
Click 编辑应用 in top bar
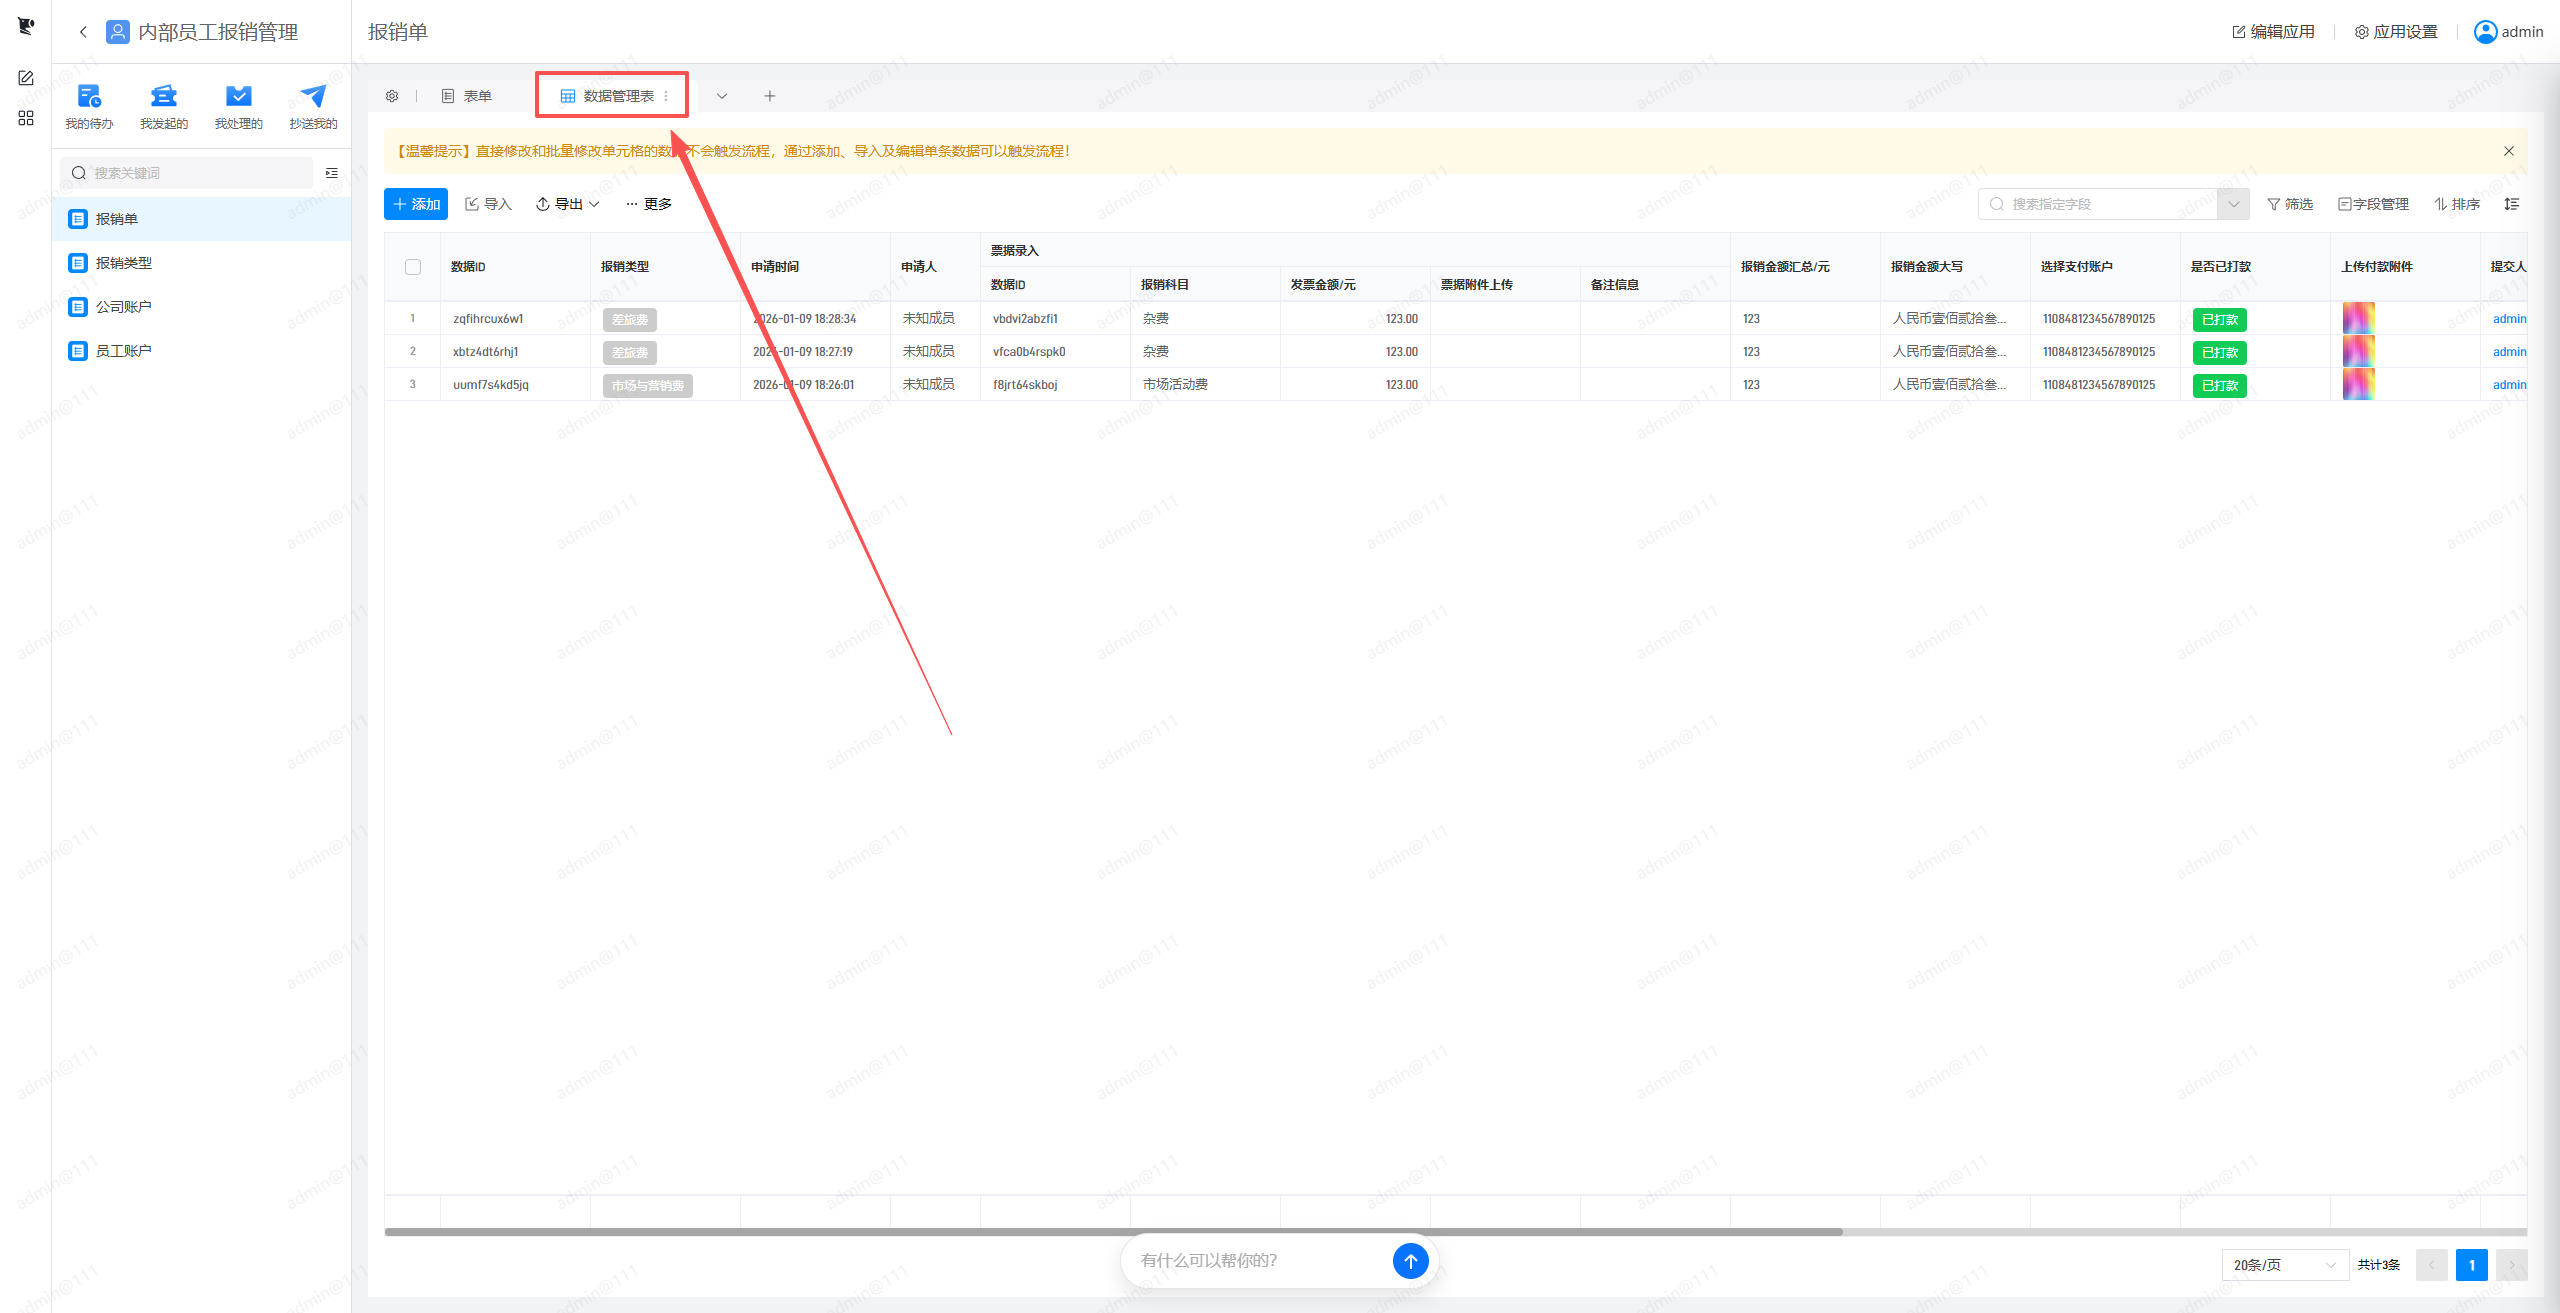pos(2273,32)
